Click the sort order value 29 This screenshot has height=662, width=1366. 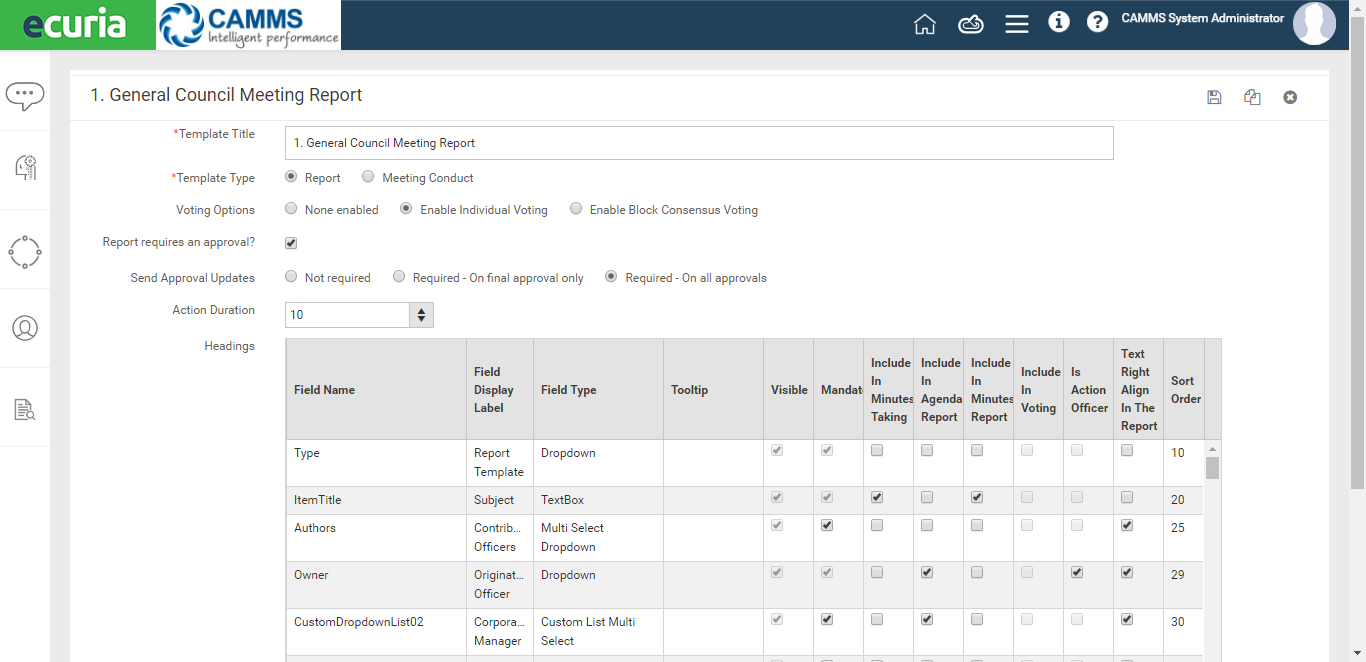pos(1178,575)
